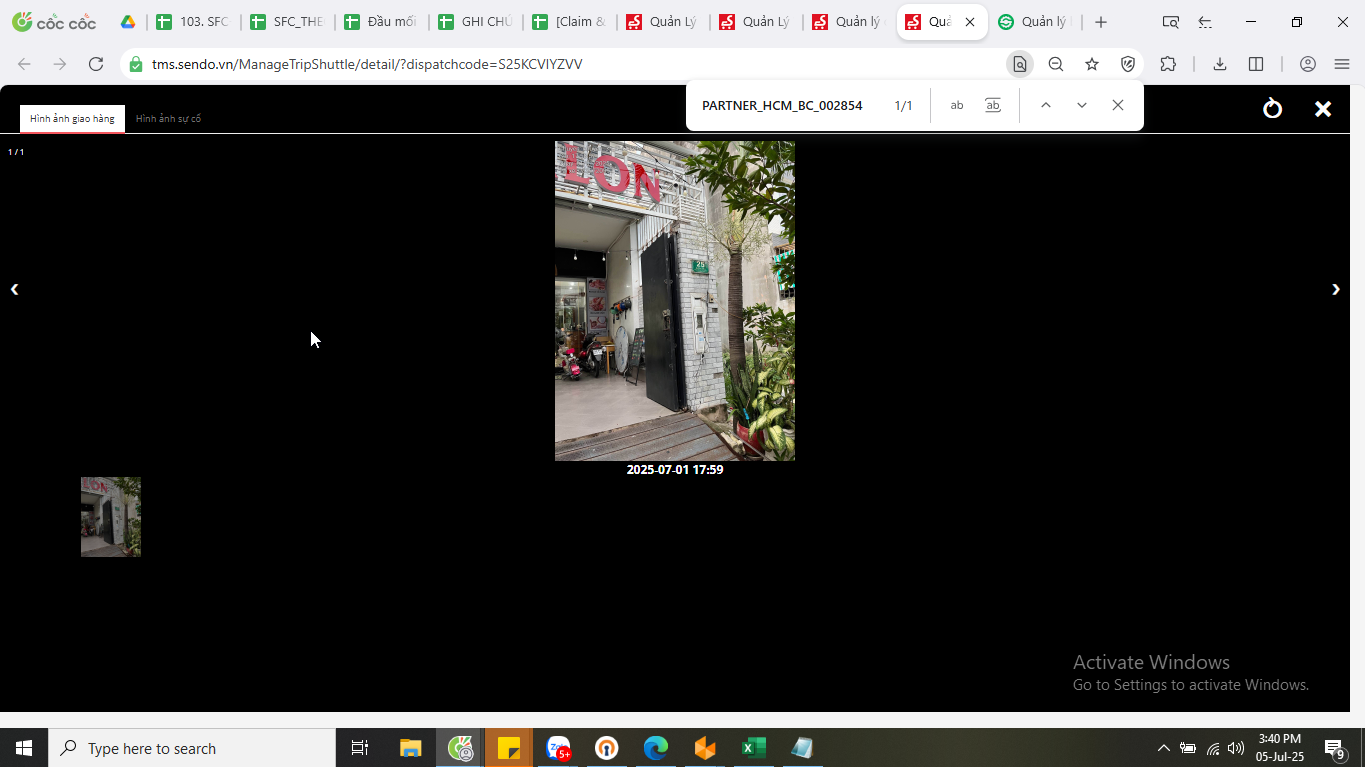1365x767 pixels.
Task: Open the browser profile account icon
Action: 1308,64
